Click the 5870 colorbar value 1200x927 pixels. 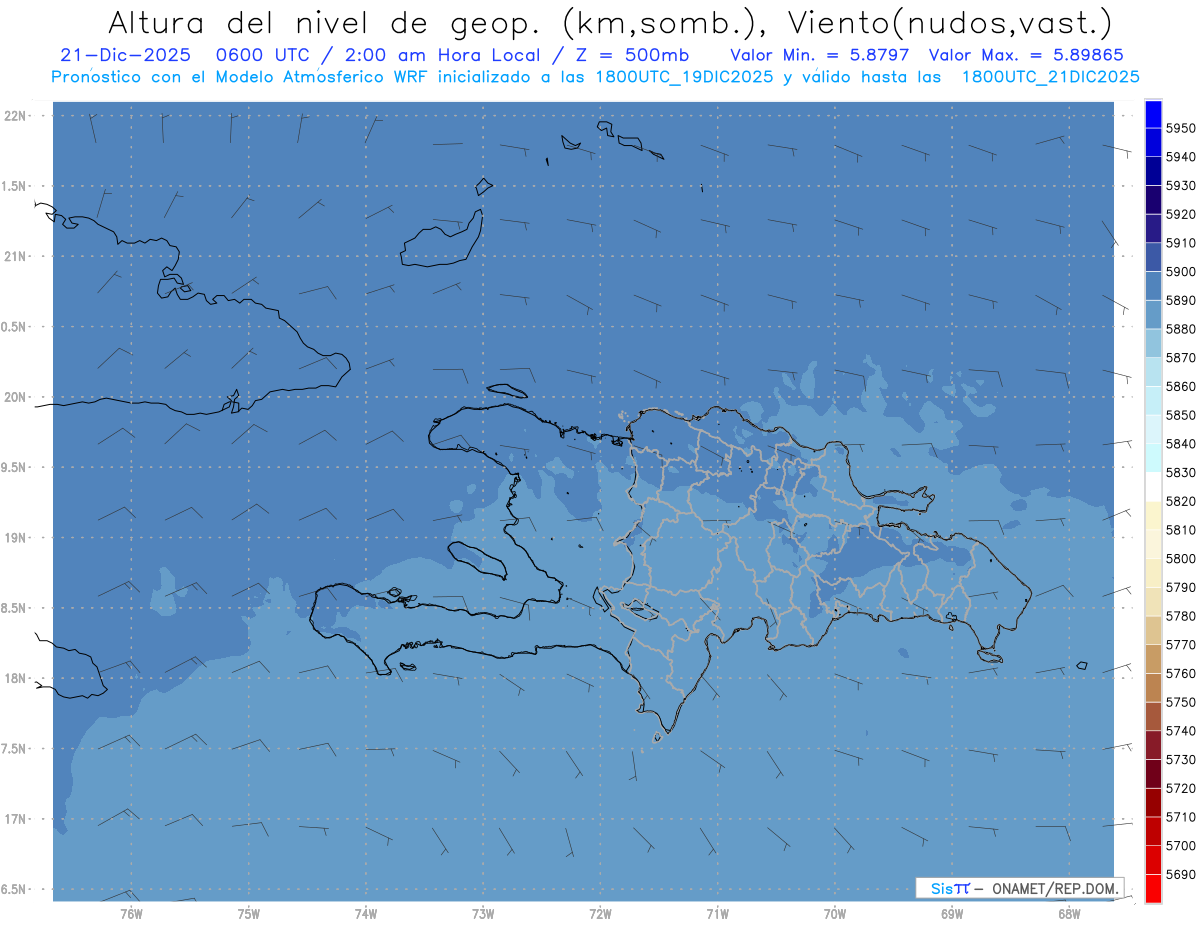pos(1180,358)
